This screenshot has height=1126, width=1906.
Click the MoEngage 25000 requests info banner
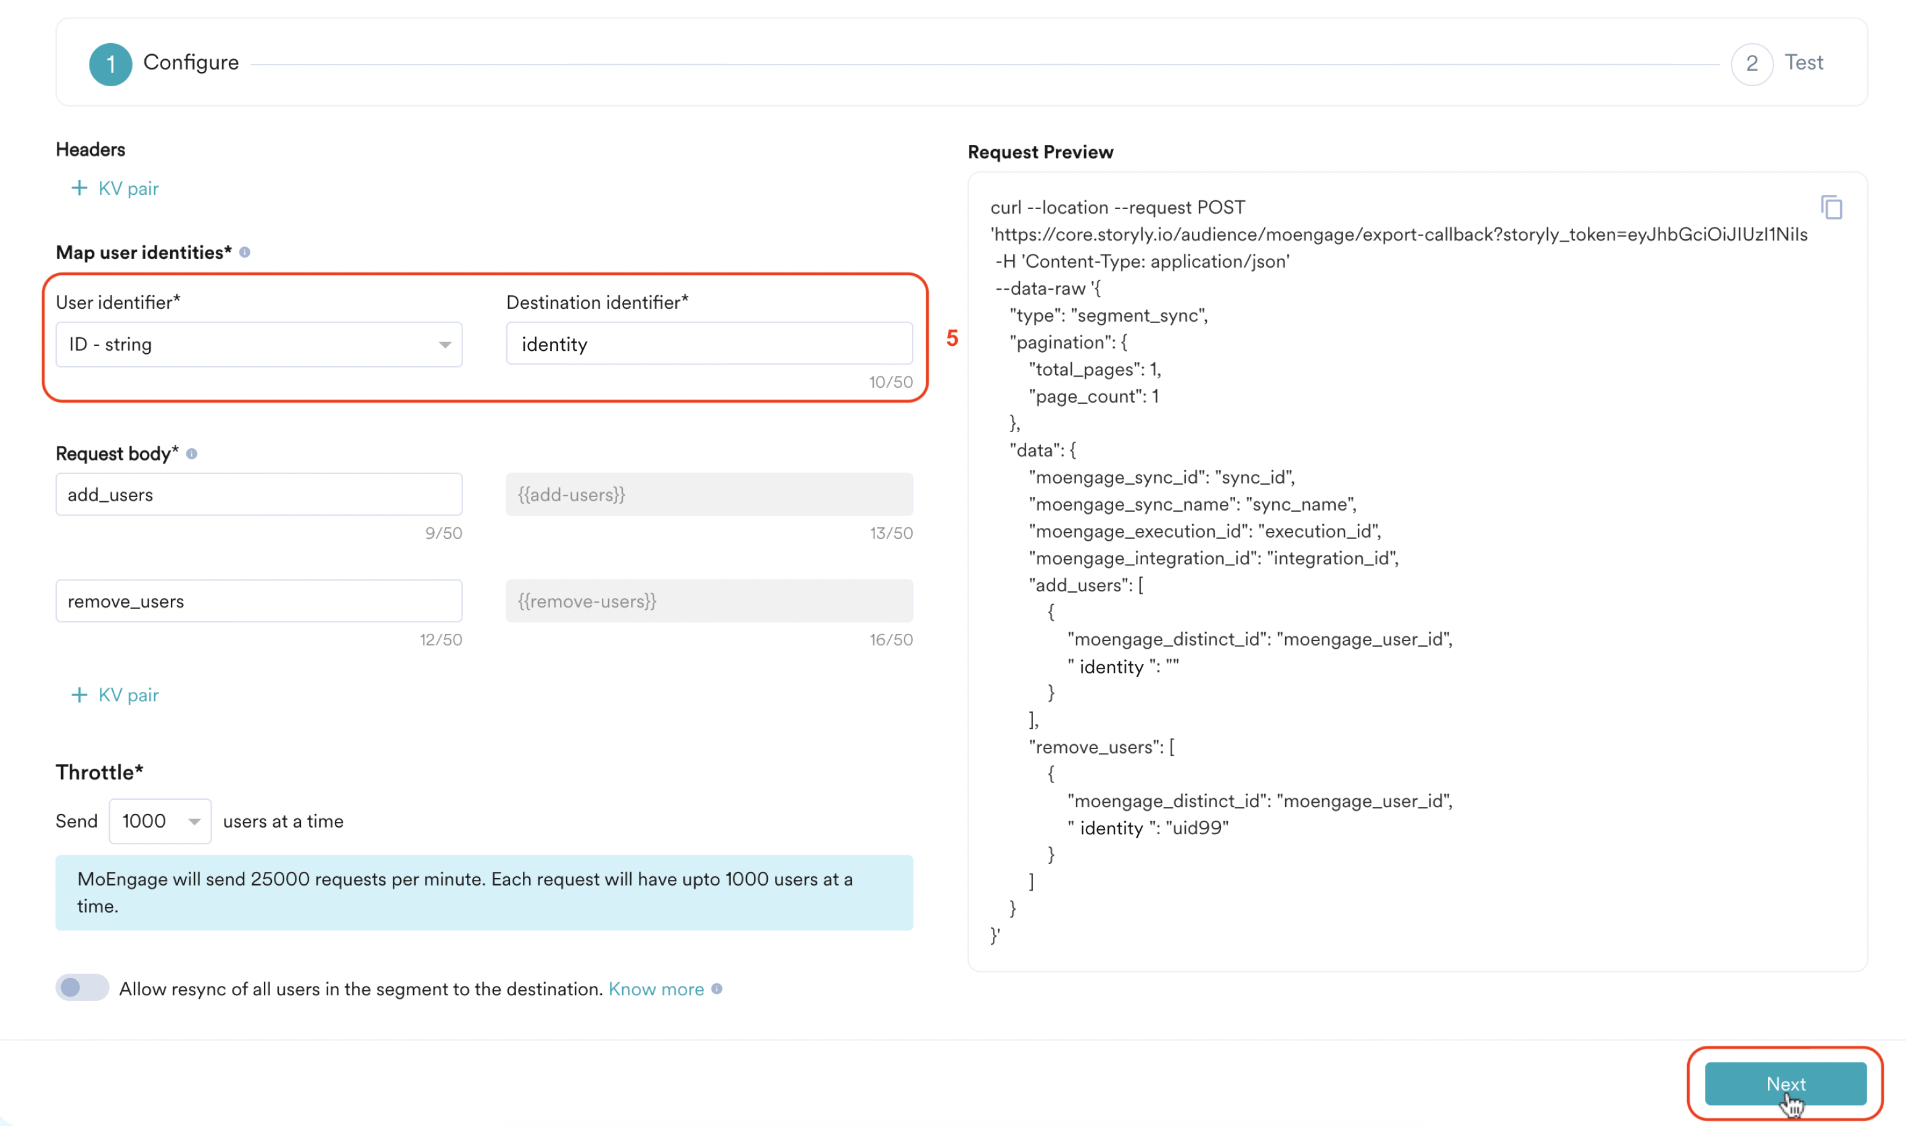[x=484, y=893]
